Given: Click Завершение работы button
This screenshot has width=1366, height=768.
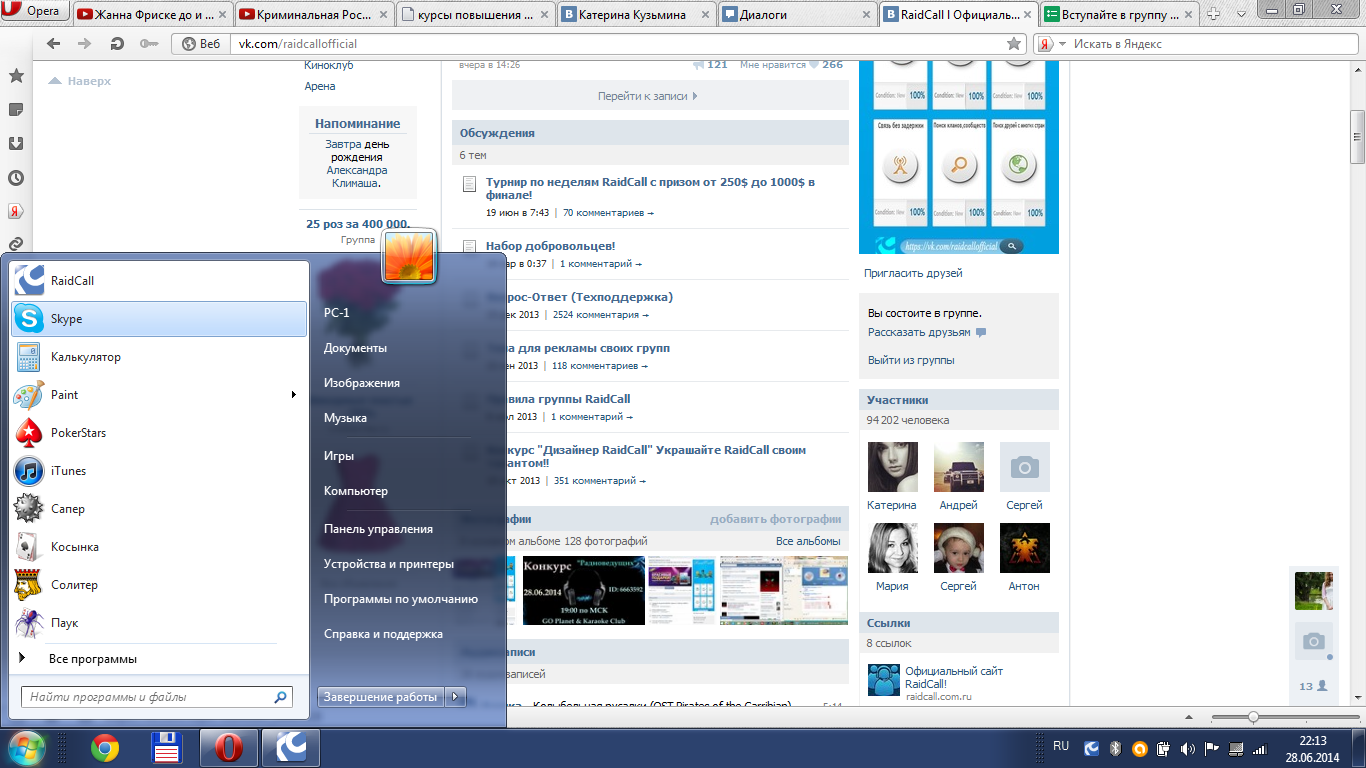Looking at the screenshot, I should click(381, 697).
